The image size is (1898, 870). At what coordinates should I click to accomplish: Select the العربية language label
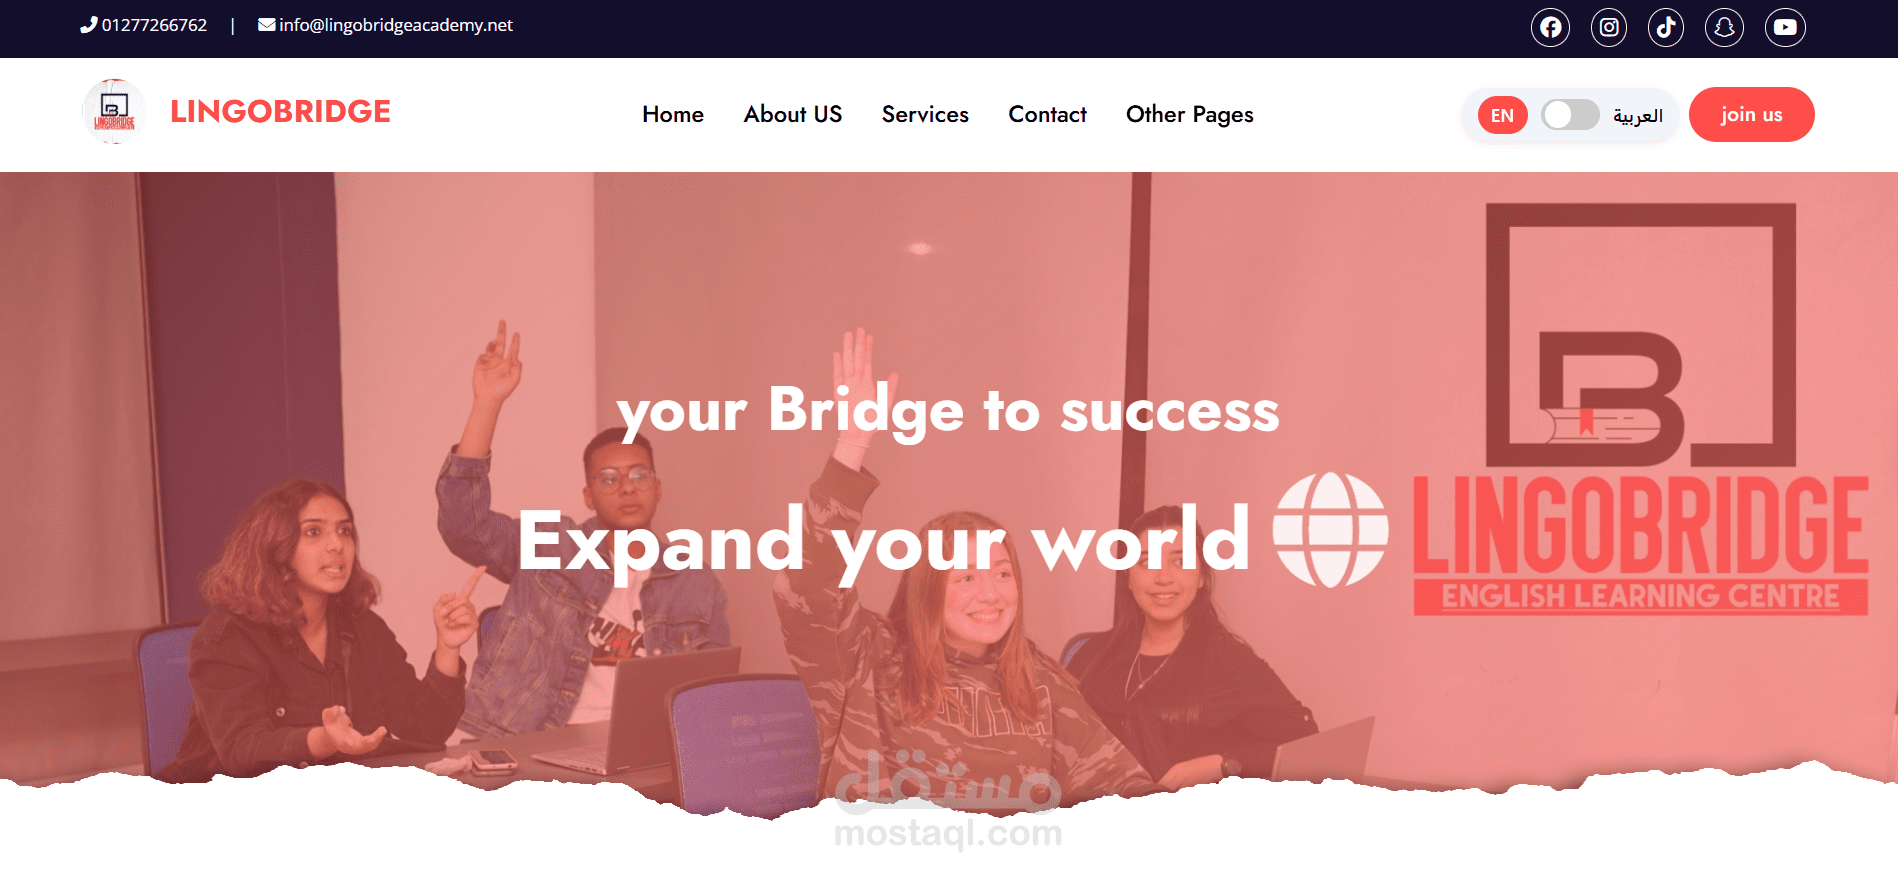pyautogui.click(x=1638, y=116)
